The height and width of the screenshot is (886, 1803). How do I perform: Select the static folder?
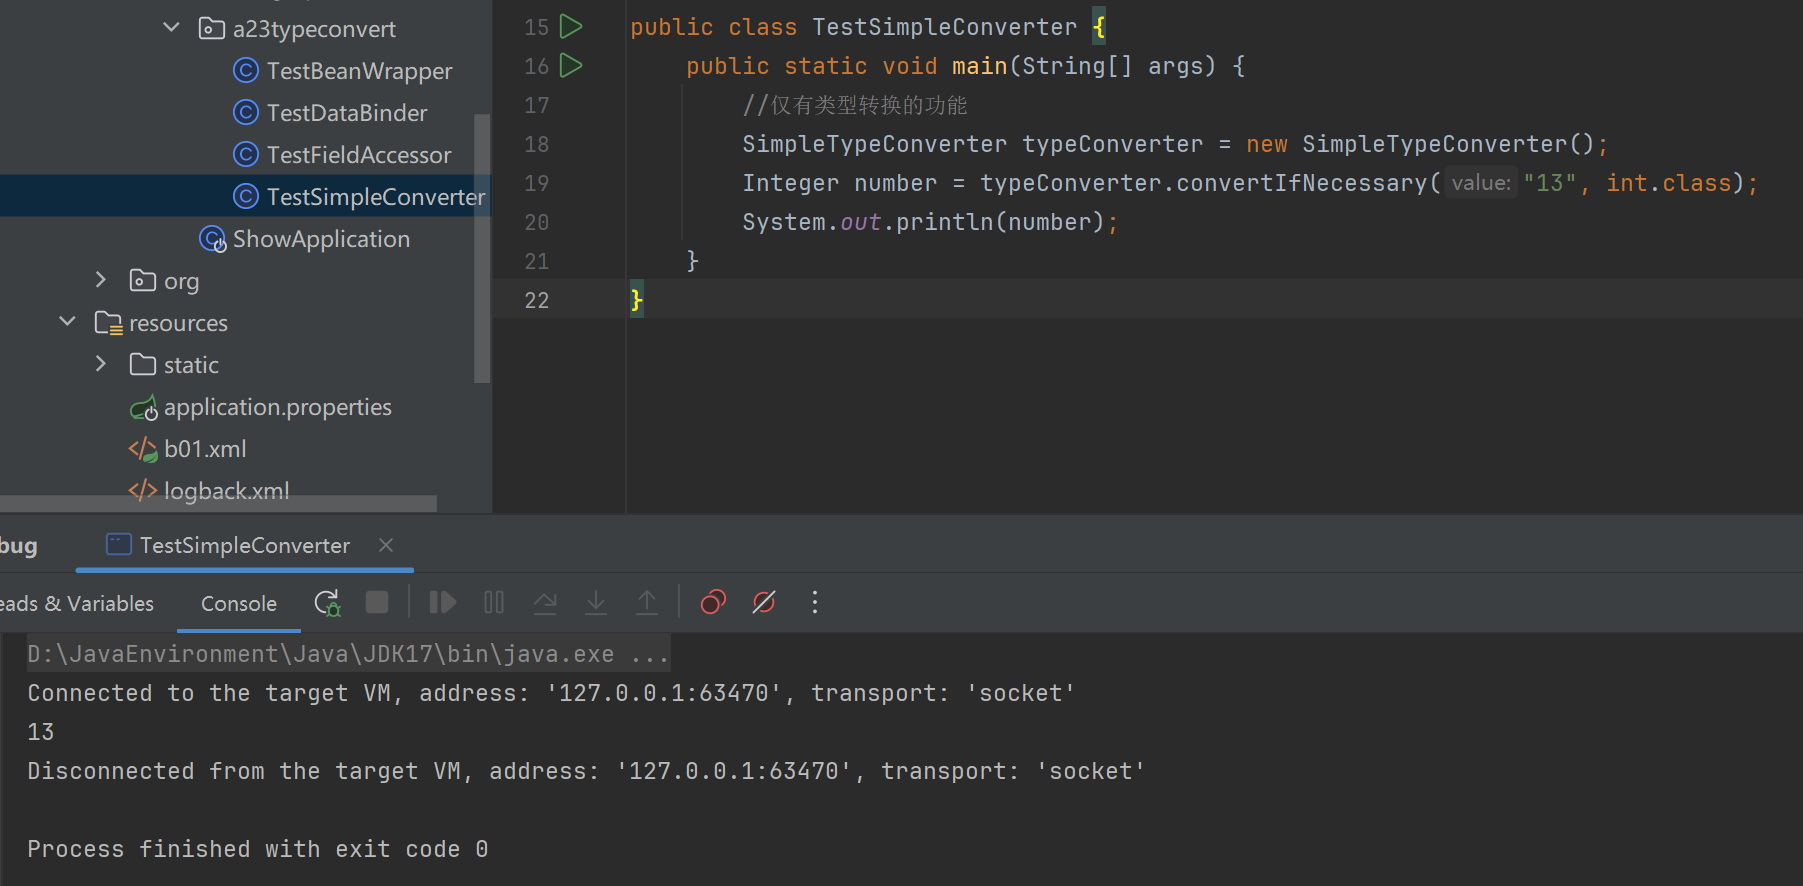[x=191, y=365]
